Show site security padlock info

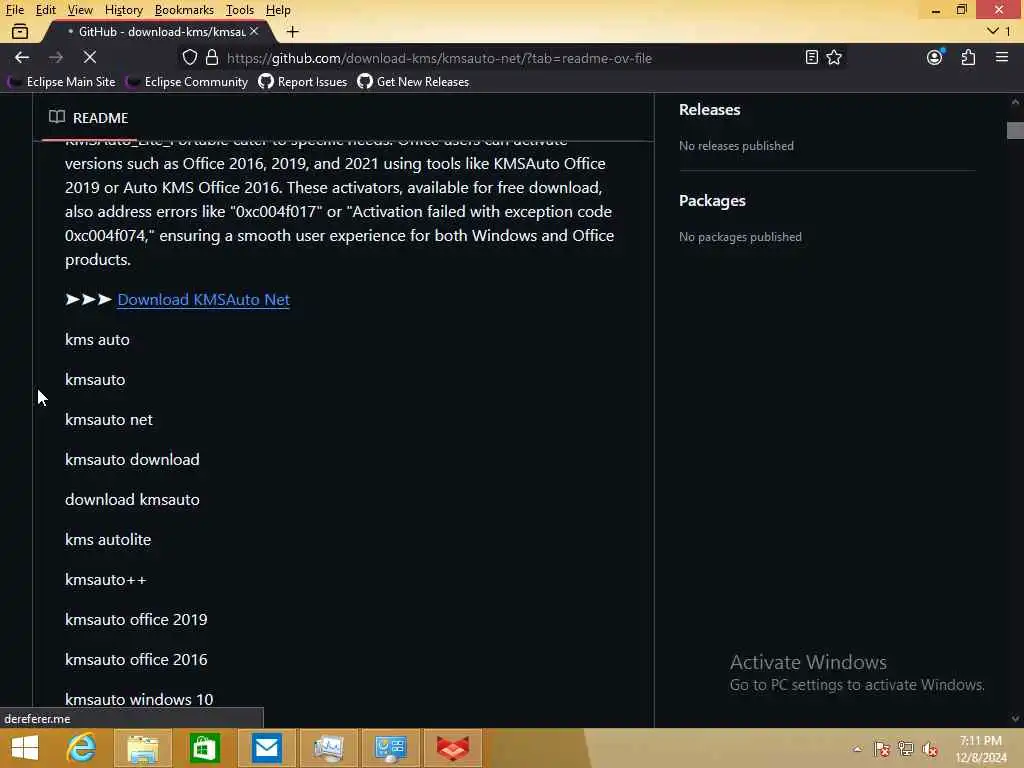tap(212, 57)
